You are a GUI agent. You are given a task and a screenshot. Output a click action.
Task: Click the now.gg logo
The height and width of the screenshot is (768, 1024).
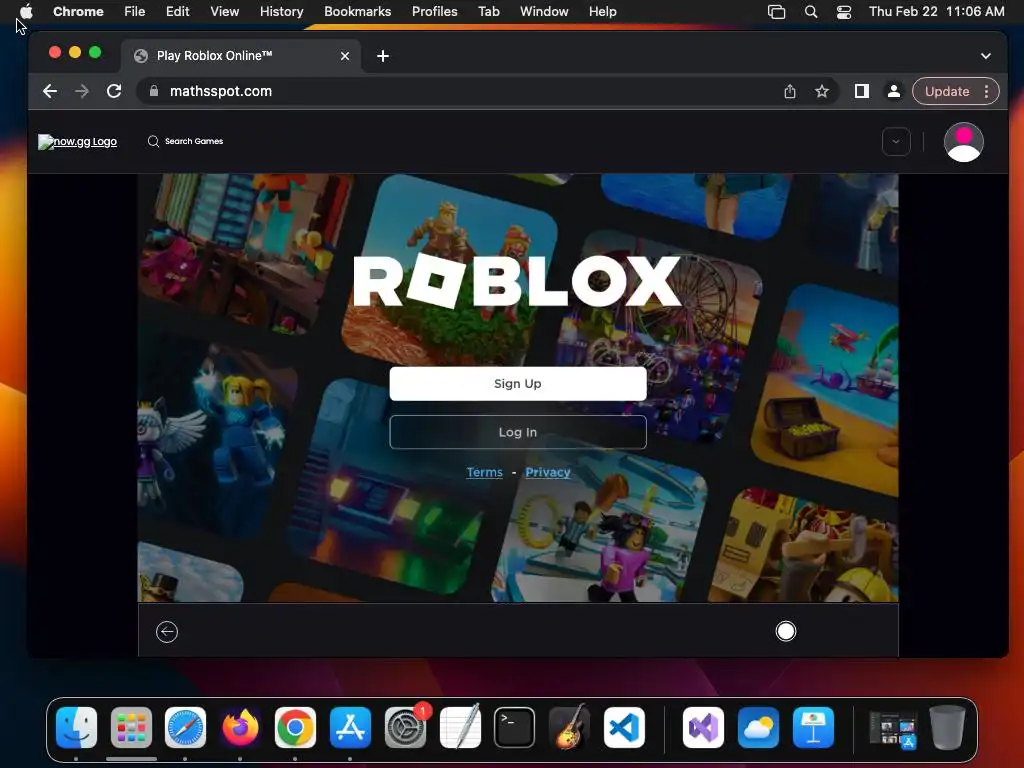[78, 141]
